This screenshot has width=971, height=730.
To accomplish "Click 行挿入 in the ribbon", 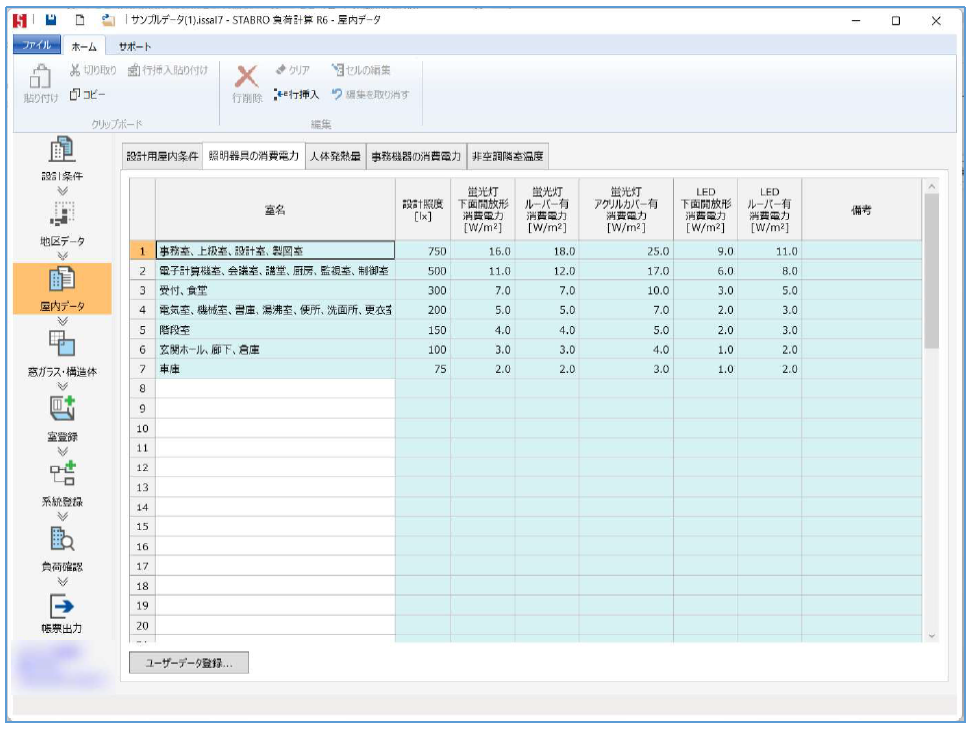I will pos(295,94).
